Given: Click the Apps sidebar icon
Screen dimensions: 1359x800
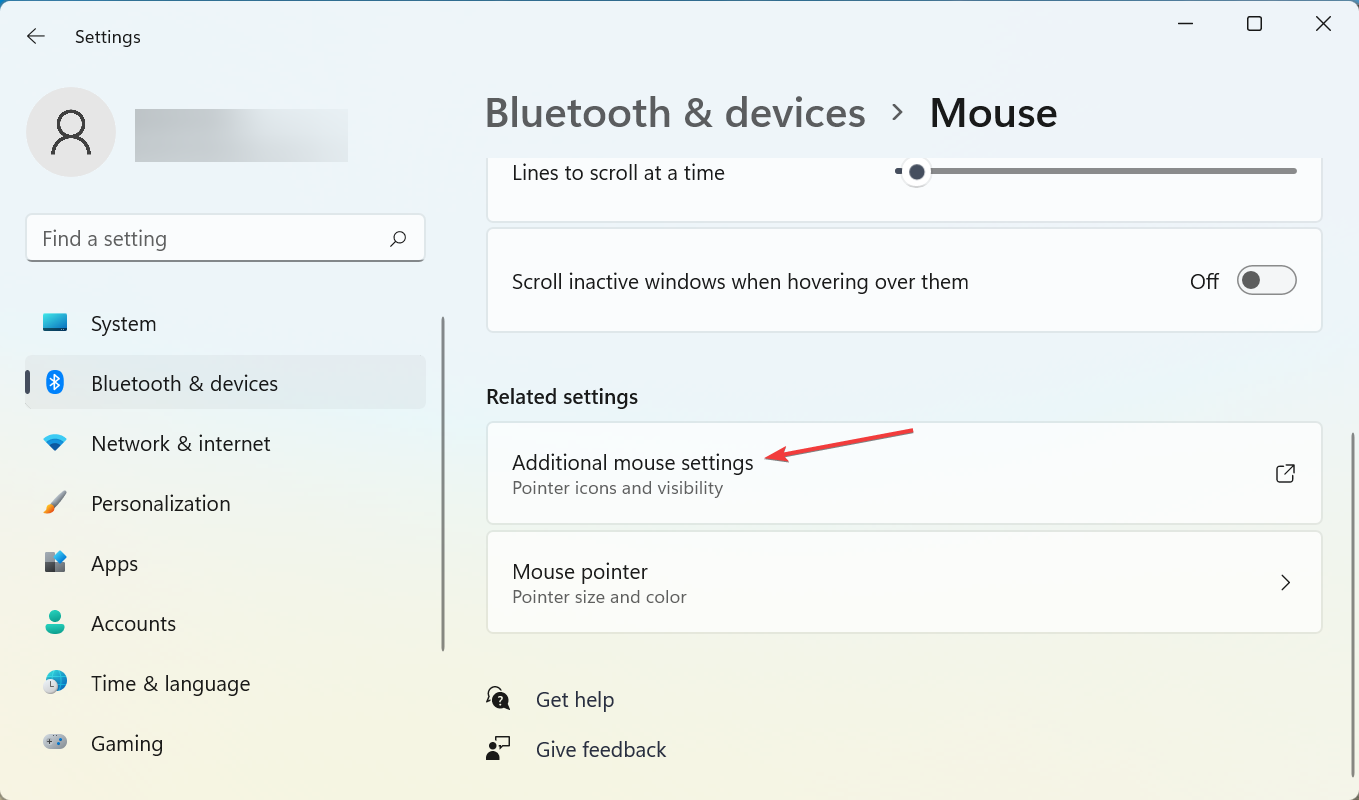Looking at the screenshot, I should point(55,563).
